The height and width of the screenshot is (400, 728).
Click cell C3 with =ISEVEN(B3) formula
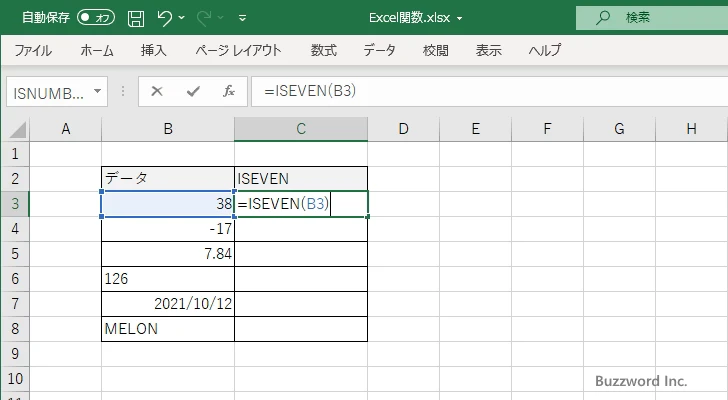(301, 204)
